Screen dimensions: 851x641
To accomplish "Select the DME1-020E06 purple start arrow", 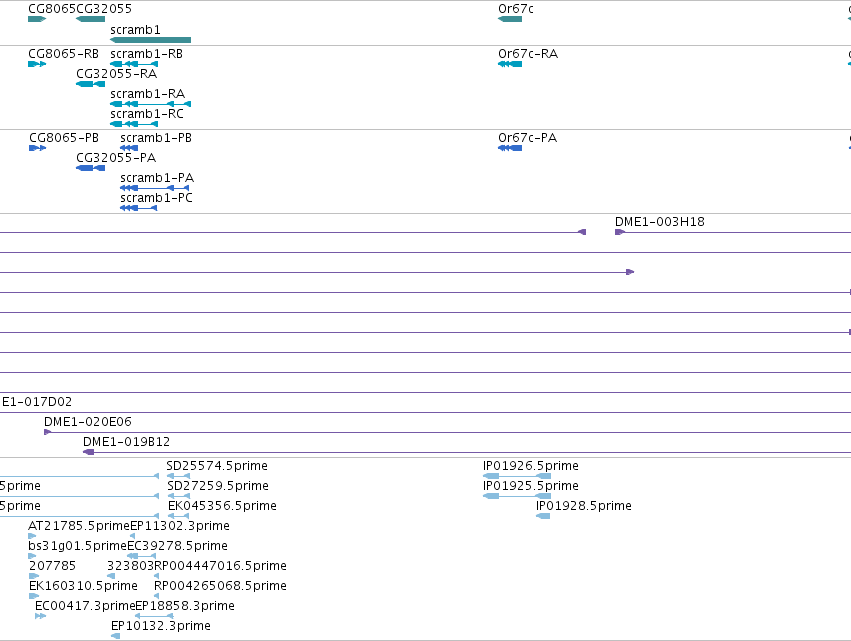I will coord(48,432).
